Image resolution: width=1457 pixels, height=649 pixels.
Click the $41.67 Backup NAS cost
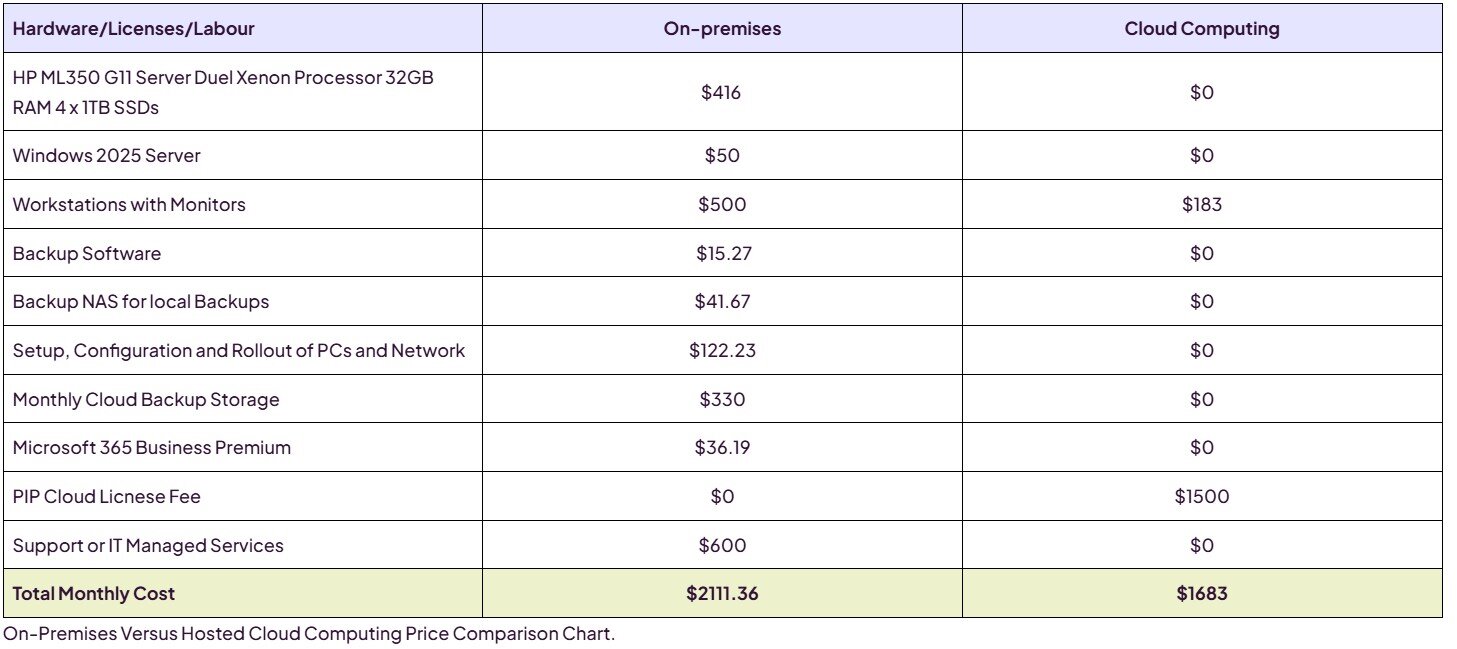click(722, 302)
